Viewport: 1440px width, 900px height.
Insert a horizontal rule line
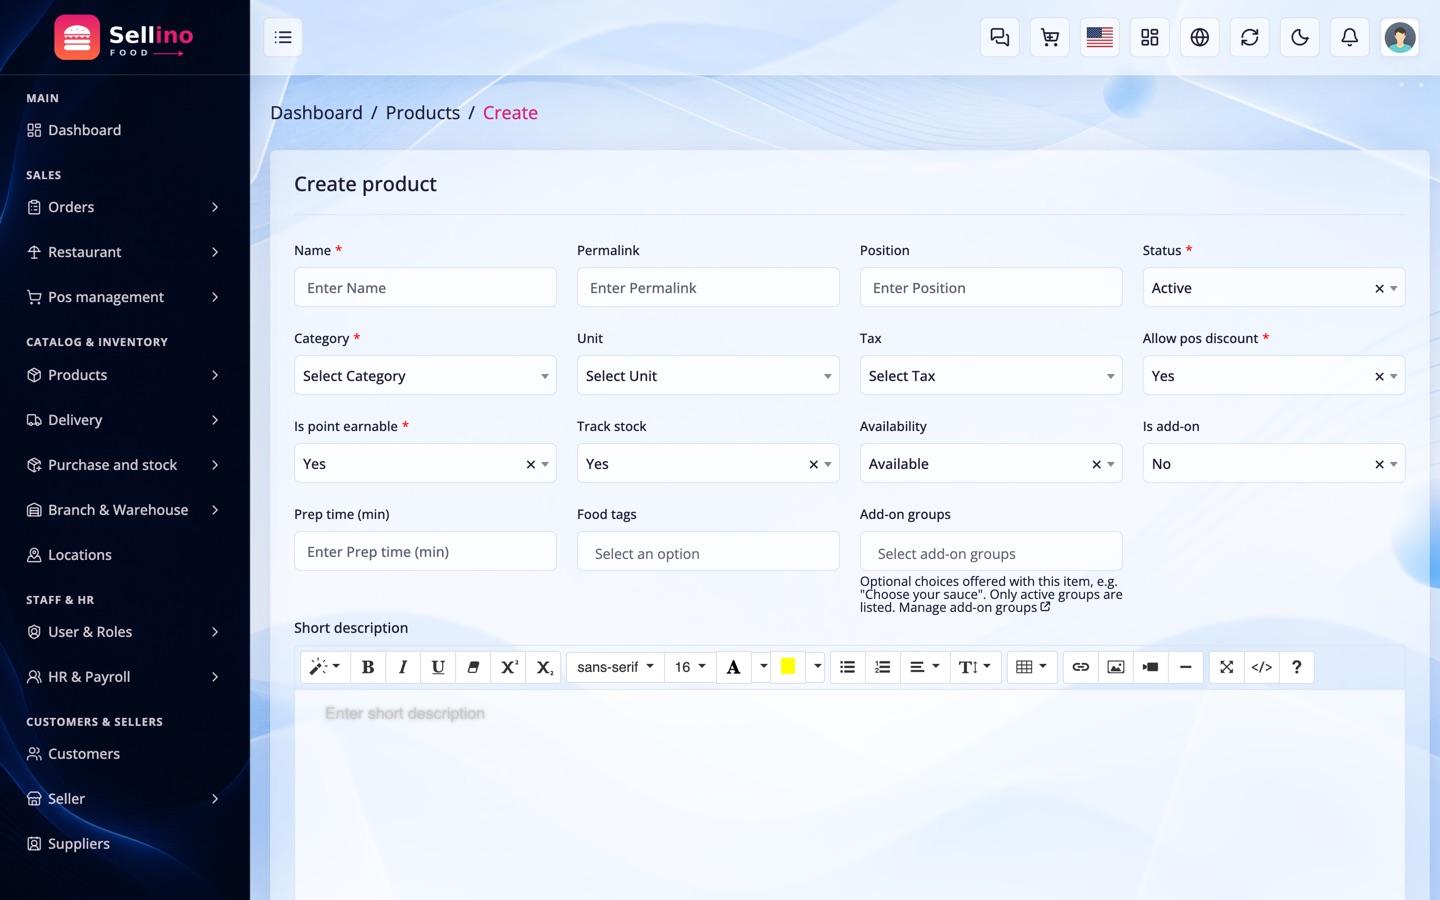point(1186,667)
